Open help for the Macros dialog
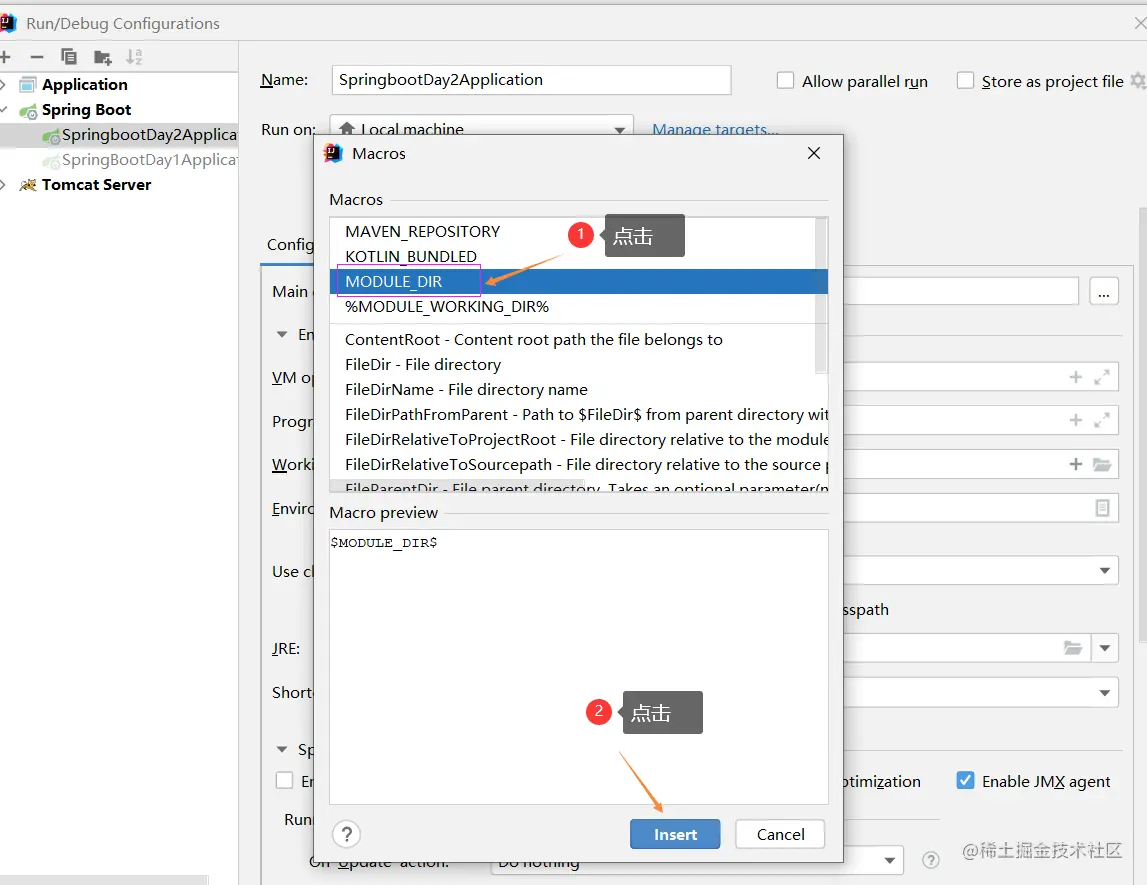1147x885 pixels. point(347,834)
